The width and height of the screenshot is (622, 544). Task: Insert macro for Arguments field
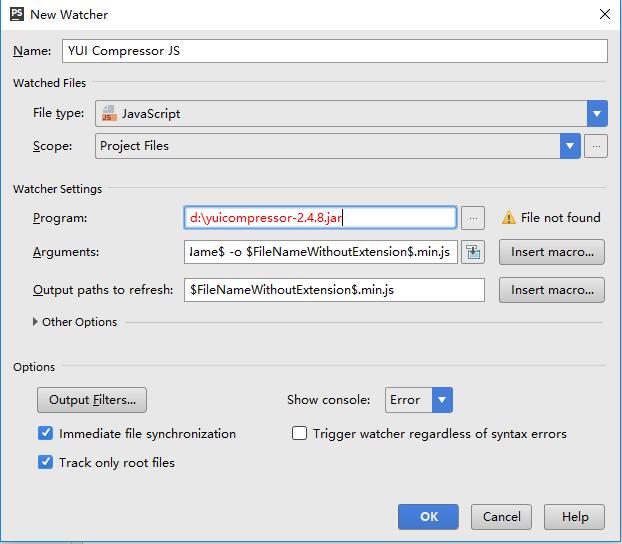(552, 252)
